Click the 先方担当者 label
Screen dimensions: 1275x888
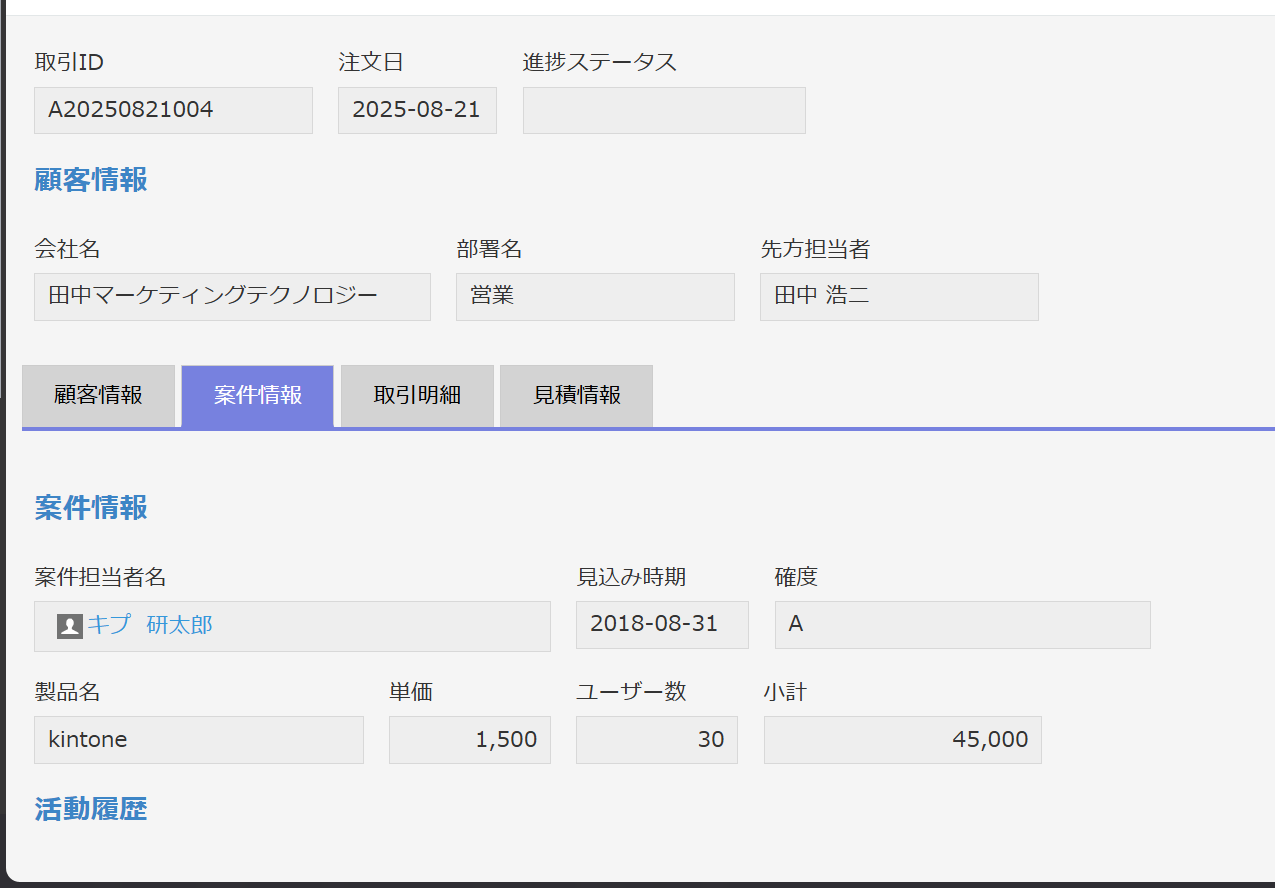(815, 249)
